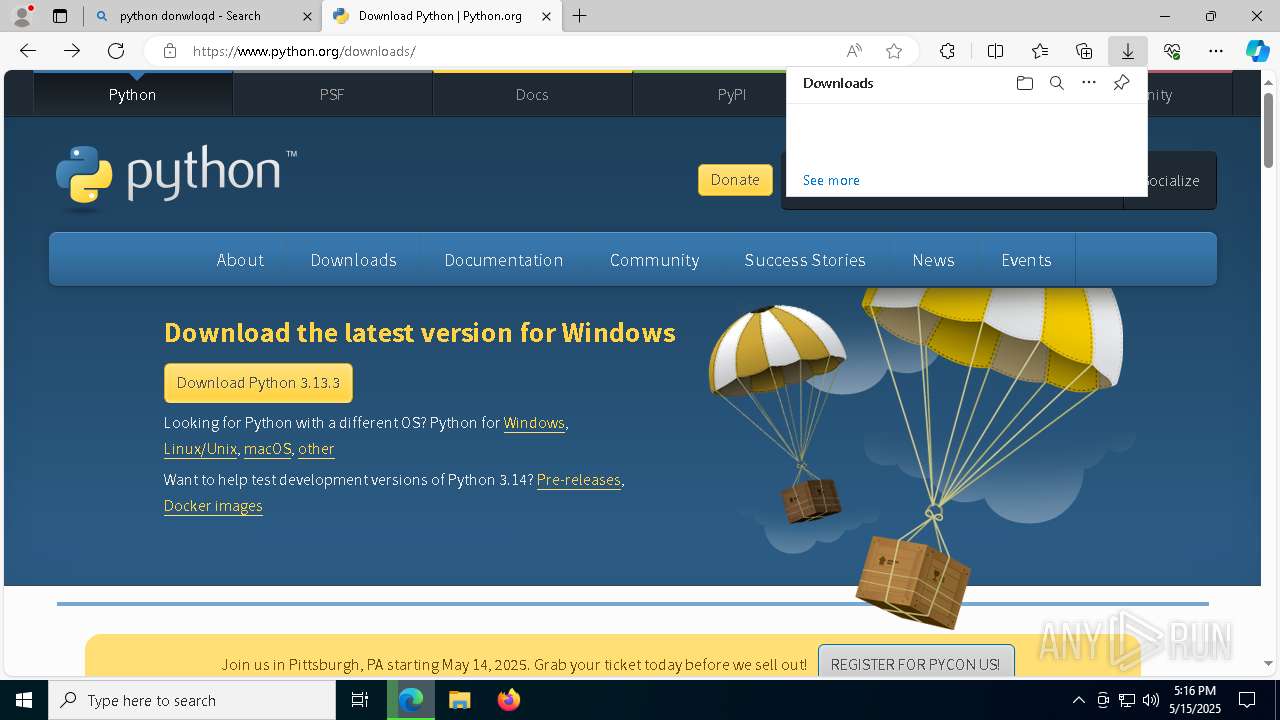Refresh the python.org page
The width and height of the screenshot is (1280, 720).
[x=116, y=51]
